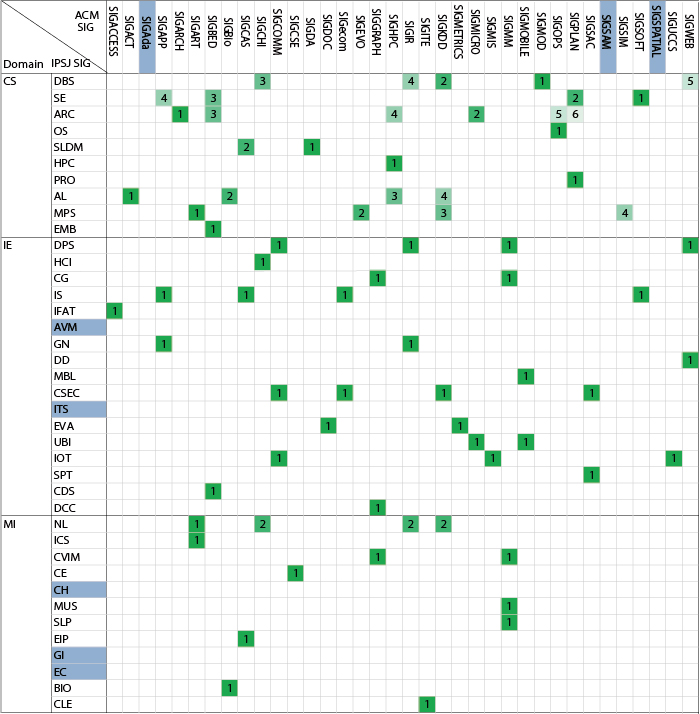The height and width of the screenshot is (714, 700).
Task: Select the CLE row label
Action: pos(63,704)
